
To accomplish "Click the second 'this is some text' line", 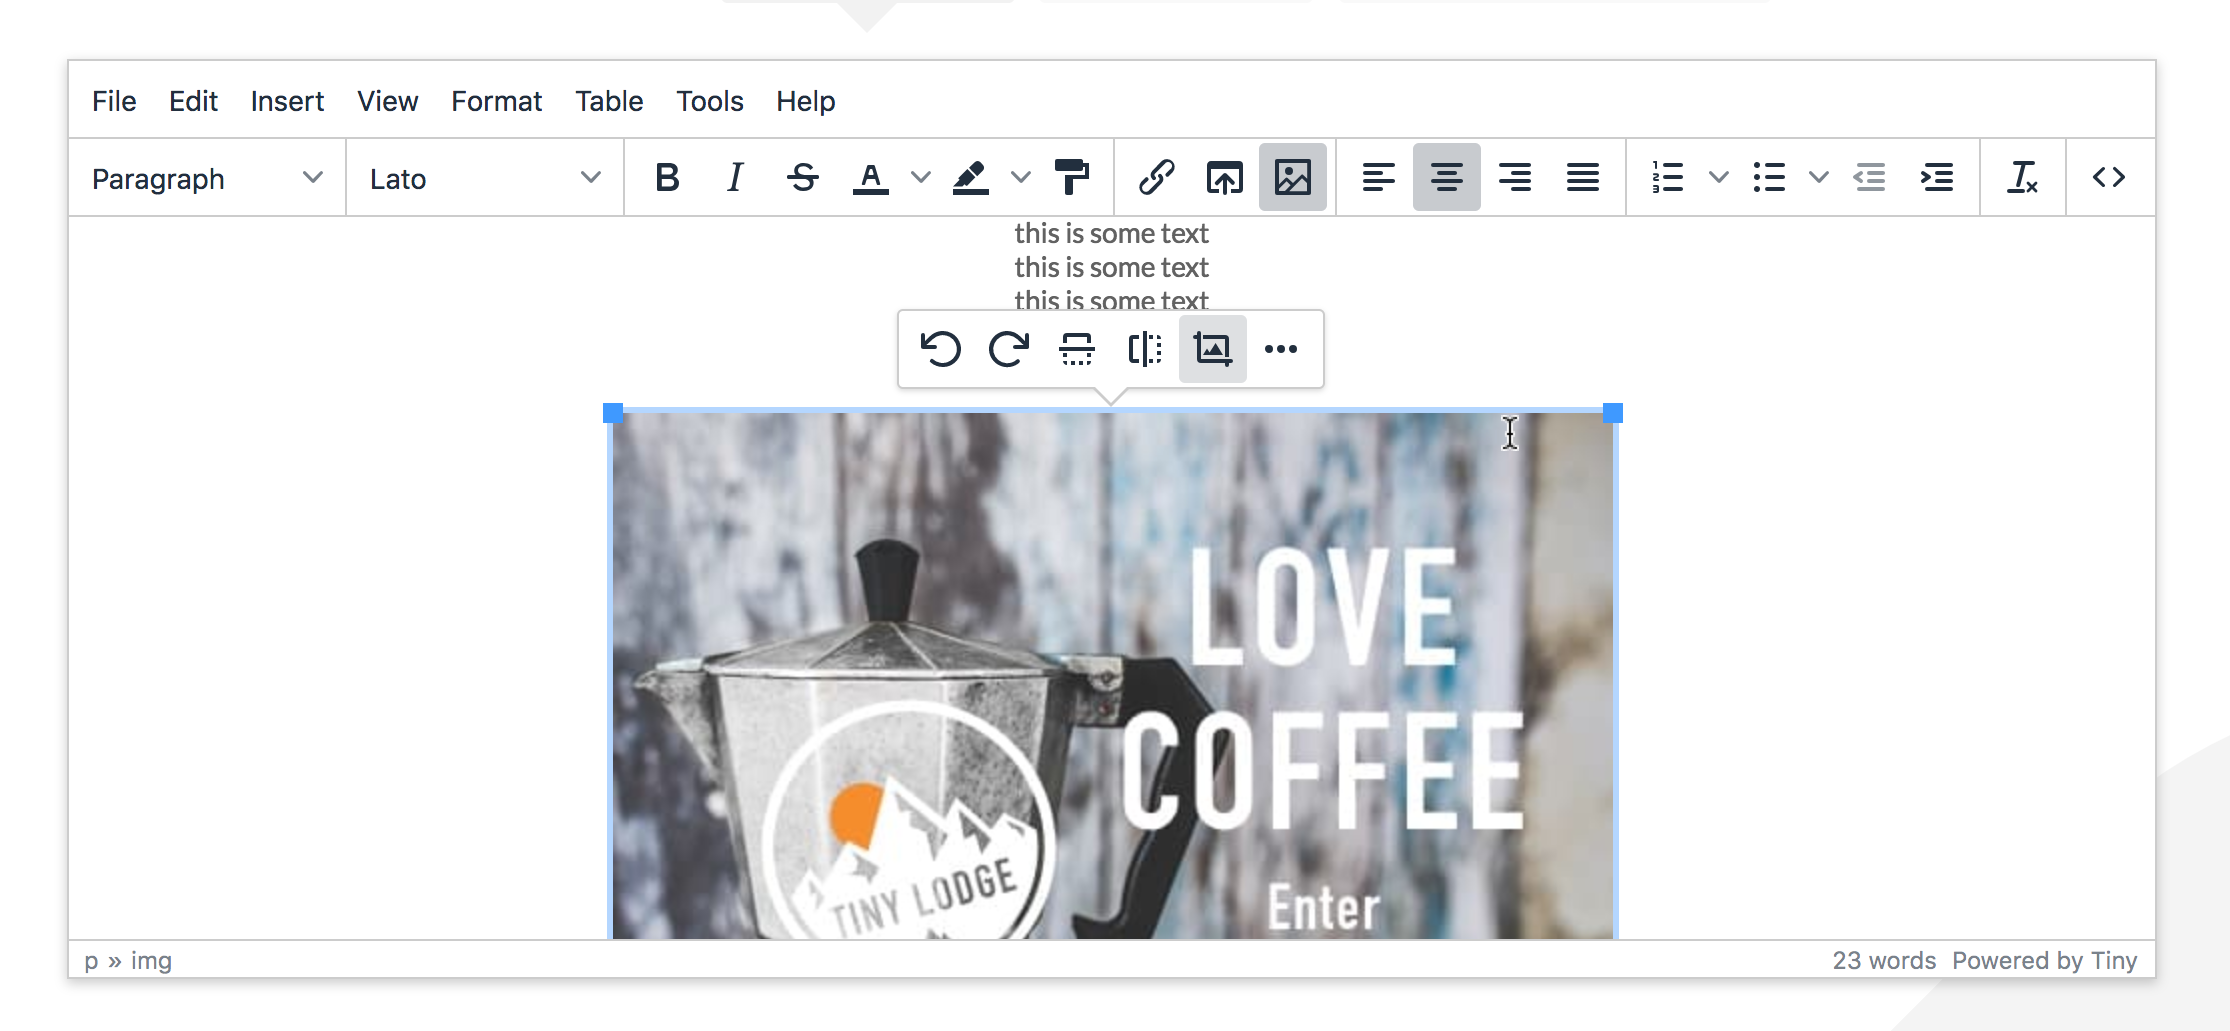I will tap(1112, 267).
